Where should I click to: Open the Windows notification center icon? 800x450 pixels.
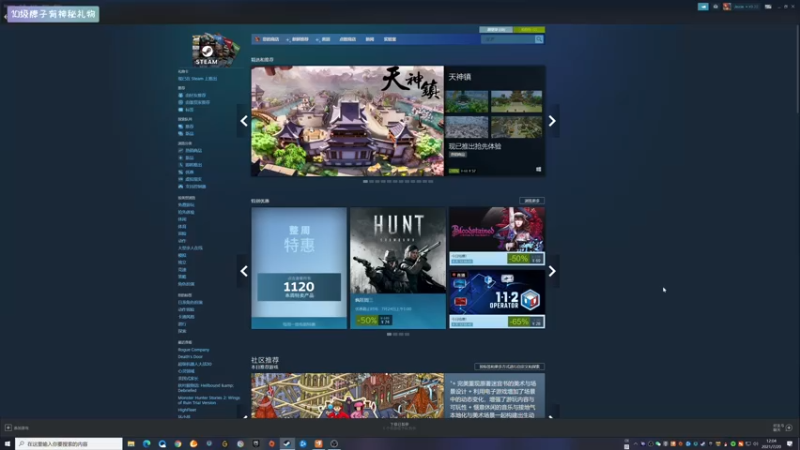790,444
